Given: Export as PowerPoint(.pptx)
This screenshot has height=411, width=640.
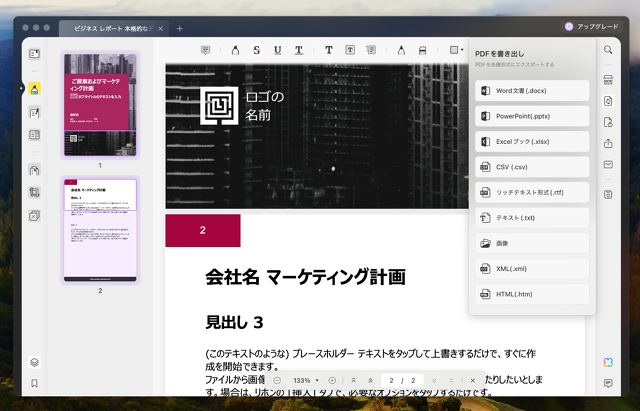Looking at the screenshot, I should tap(532, 116).
